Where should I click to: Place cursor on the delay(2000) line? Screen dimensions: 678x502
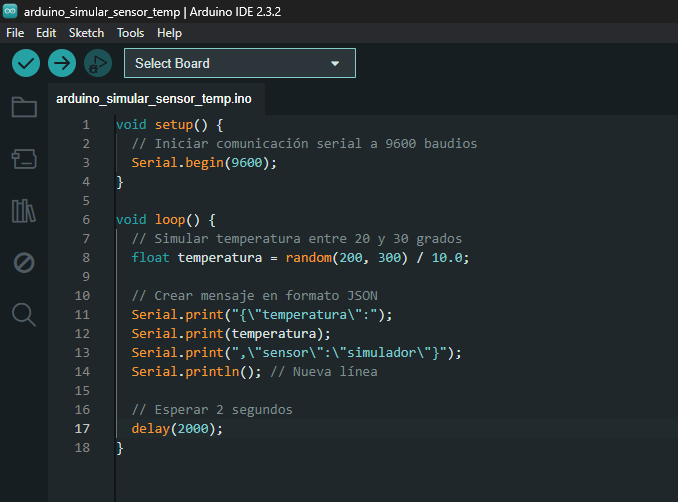click(177, 428)
